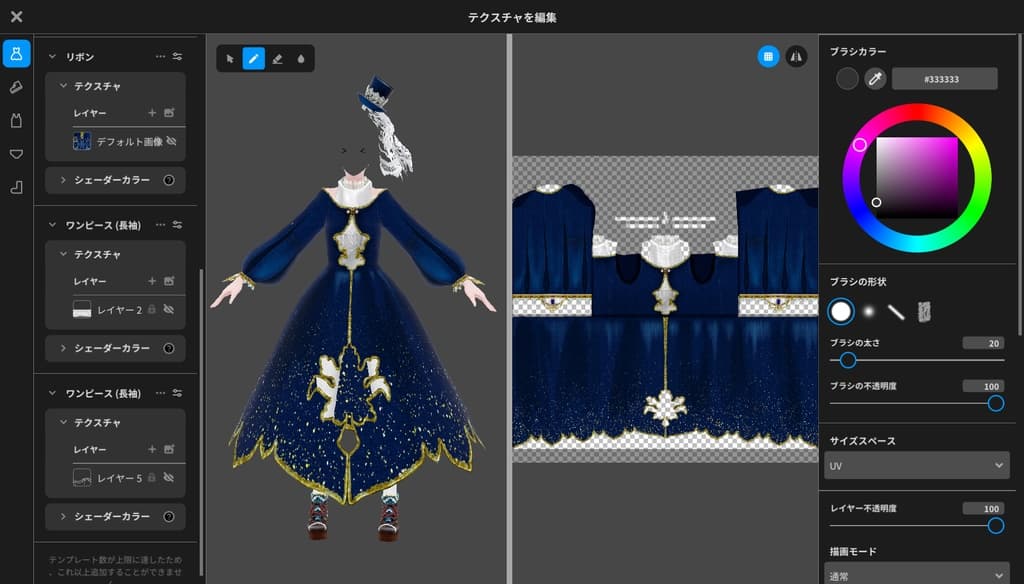Select the cursor selection tool

coord(230,59)
